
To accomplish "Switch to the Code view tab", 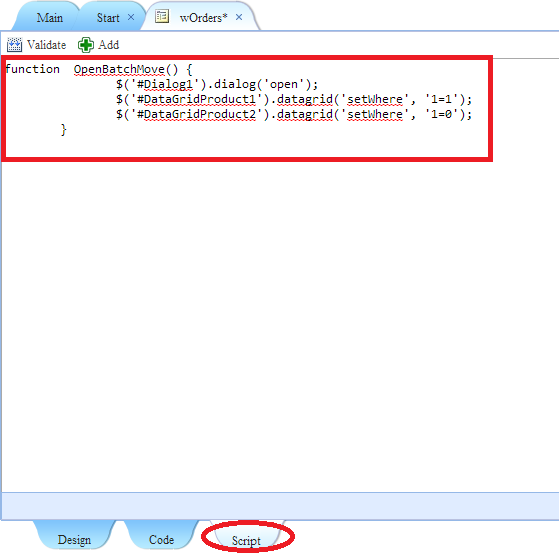I will coord(161,539).
